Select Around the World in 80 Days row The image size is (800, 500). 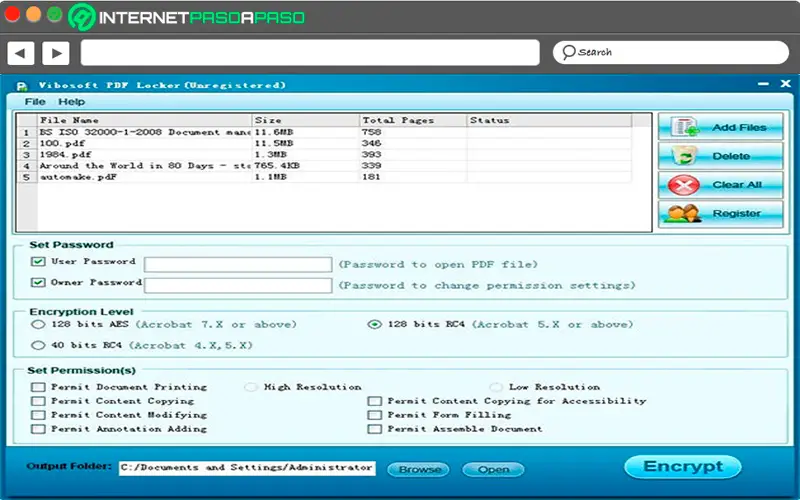tap(324, 166)
